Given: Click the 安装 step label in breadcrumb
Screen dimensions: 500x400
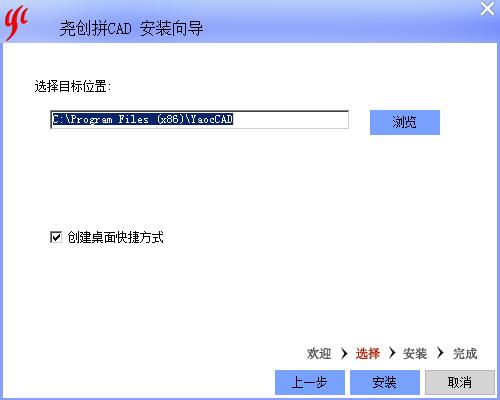Looking at the screenshot, I should tap(415, 353).
